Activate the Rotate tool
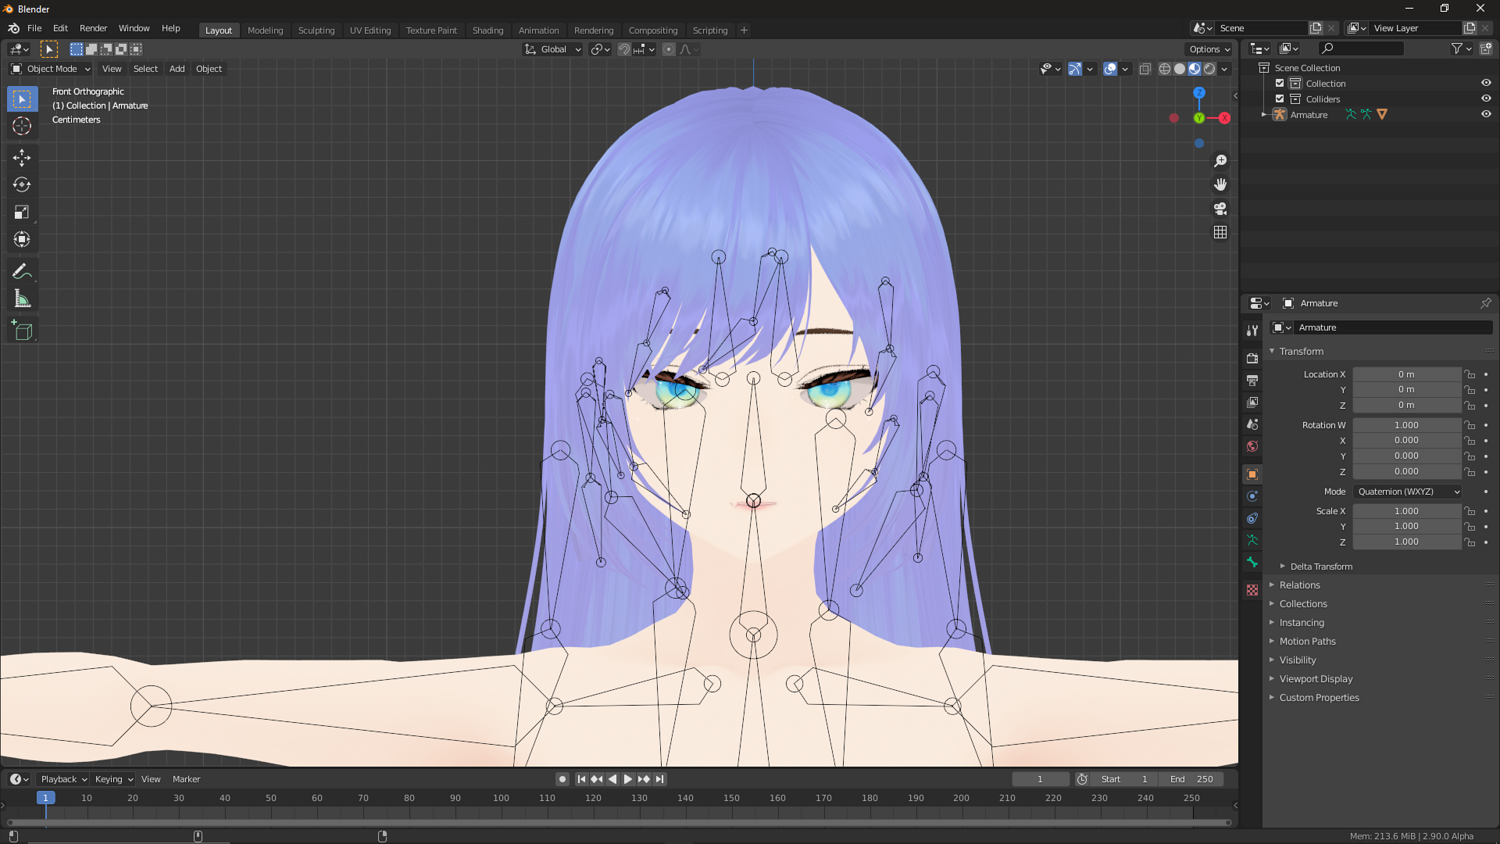The height and width of the screenshot is (844, 1500). [22, 184]
